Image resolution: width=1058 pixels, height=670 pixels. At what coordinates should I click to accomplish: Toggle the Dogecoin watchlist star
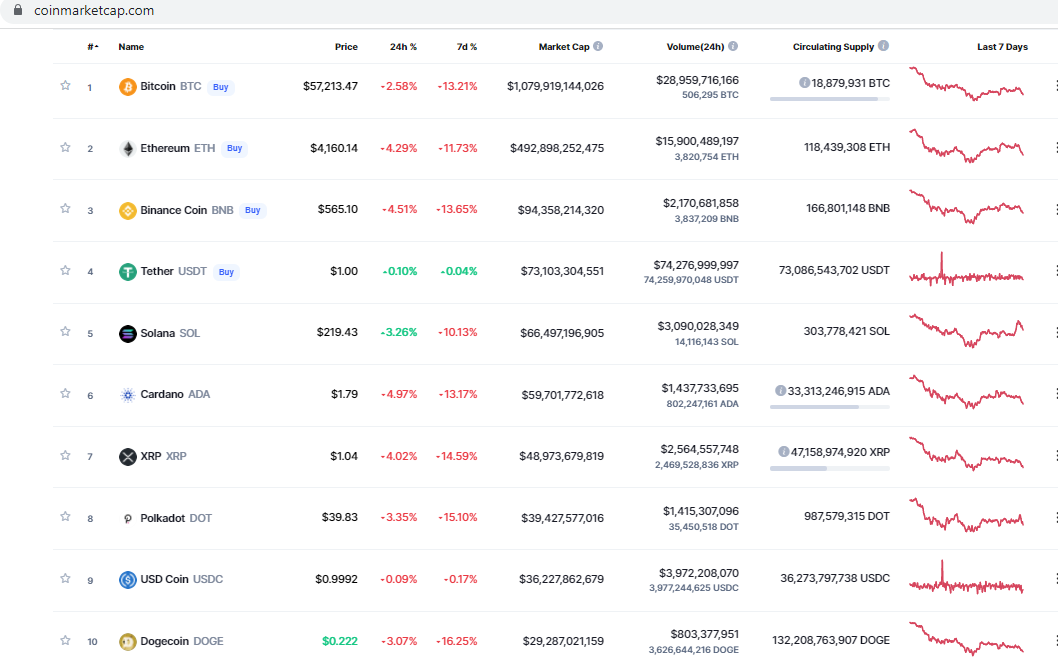coord(65,640)
